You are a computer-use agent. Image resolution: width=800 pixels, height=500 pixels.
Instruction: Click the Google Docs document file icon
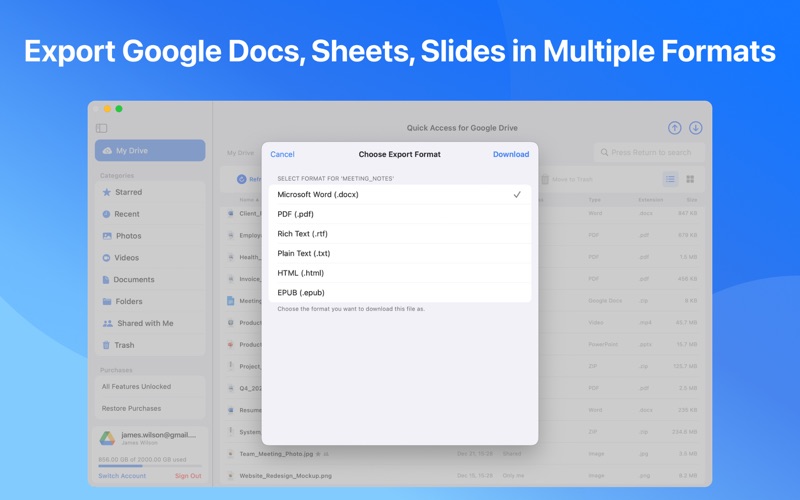231,301
